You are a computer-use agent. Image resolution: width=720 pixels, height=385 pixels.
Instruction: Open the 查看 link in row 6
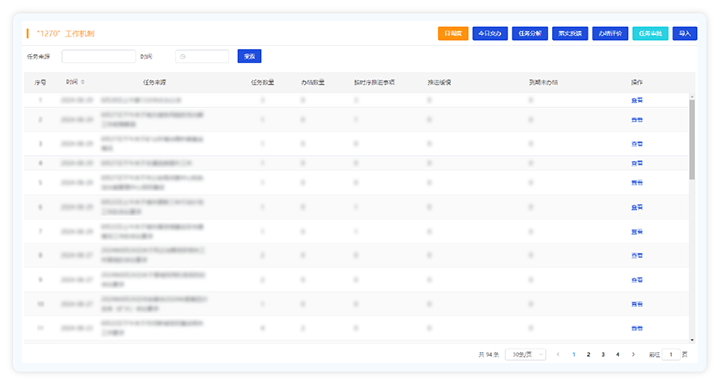[x=637, y=207]
